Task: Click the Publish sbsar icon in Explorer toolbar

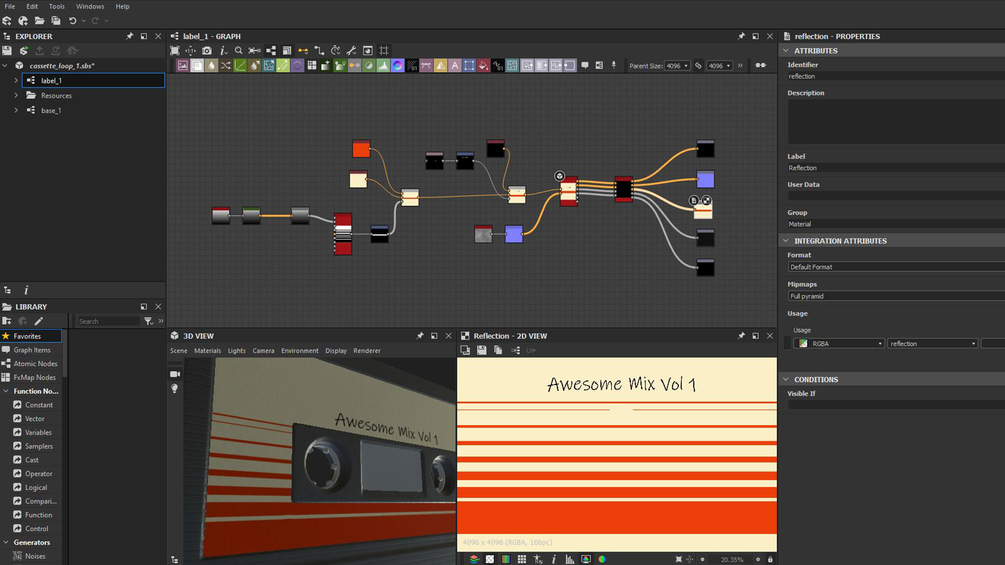Action: point(24,51)
